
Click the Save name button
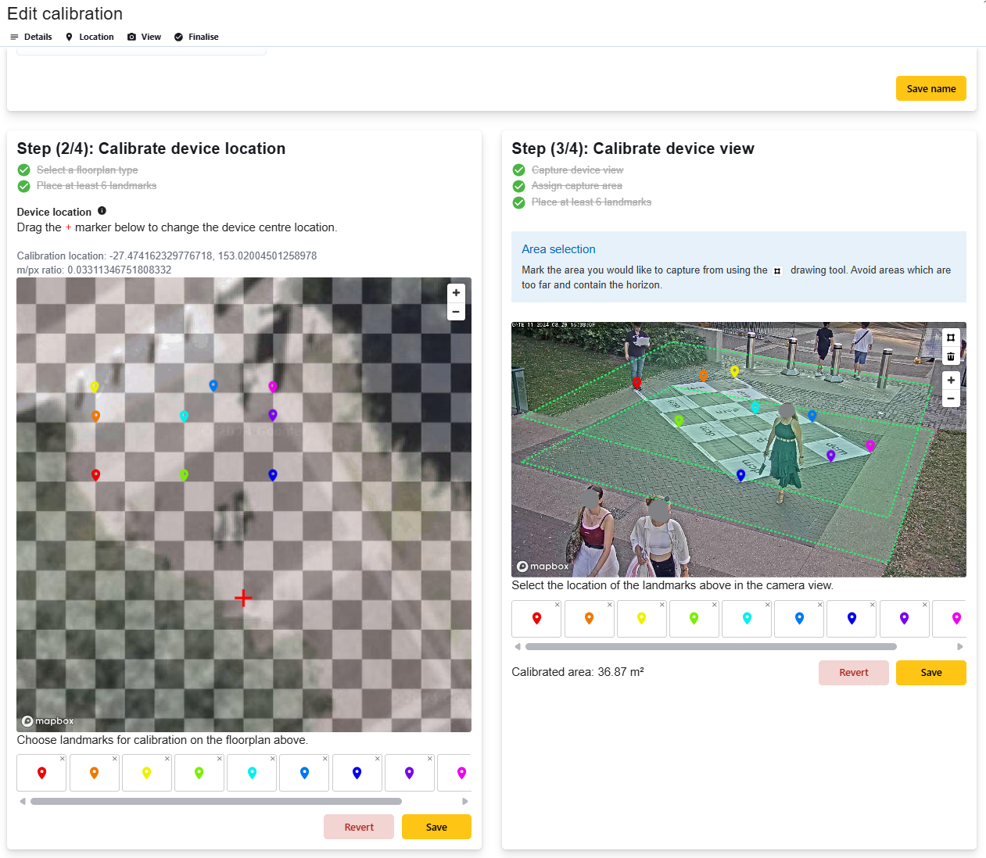pyautogui.click(x=931, y=89)
